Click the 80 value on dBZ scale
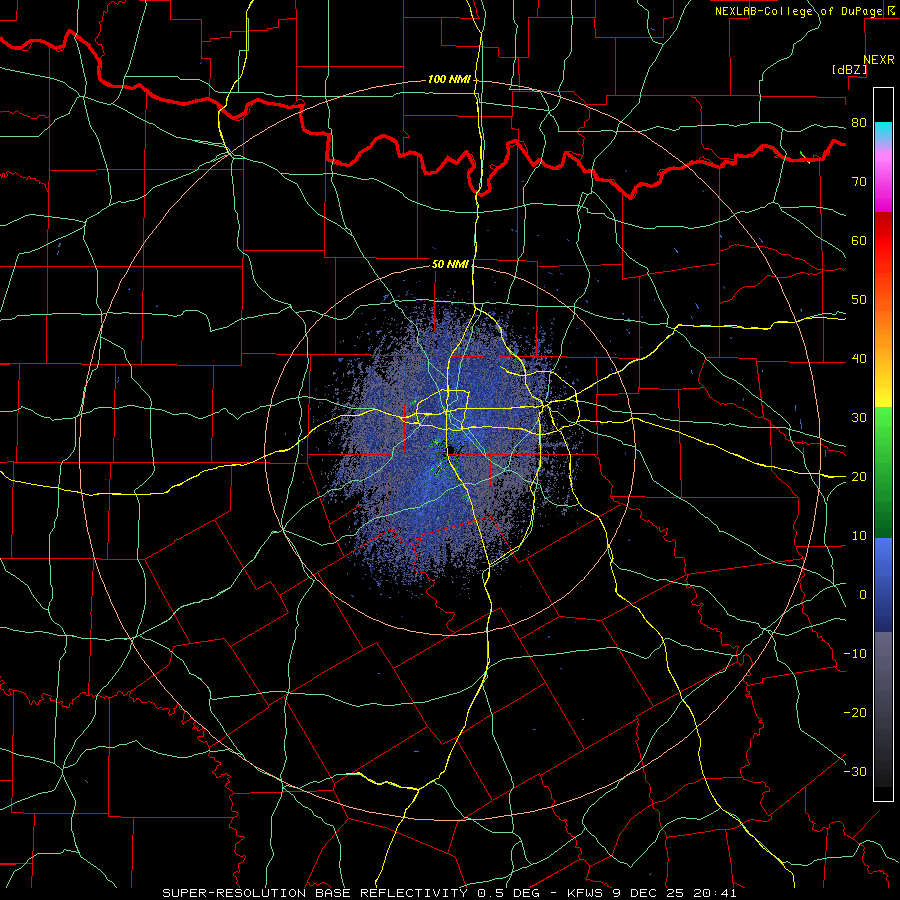900x900 pixels. [x=859, y=123]
